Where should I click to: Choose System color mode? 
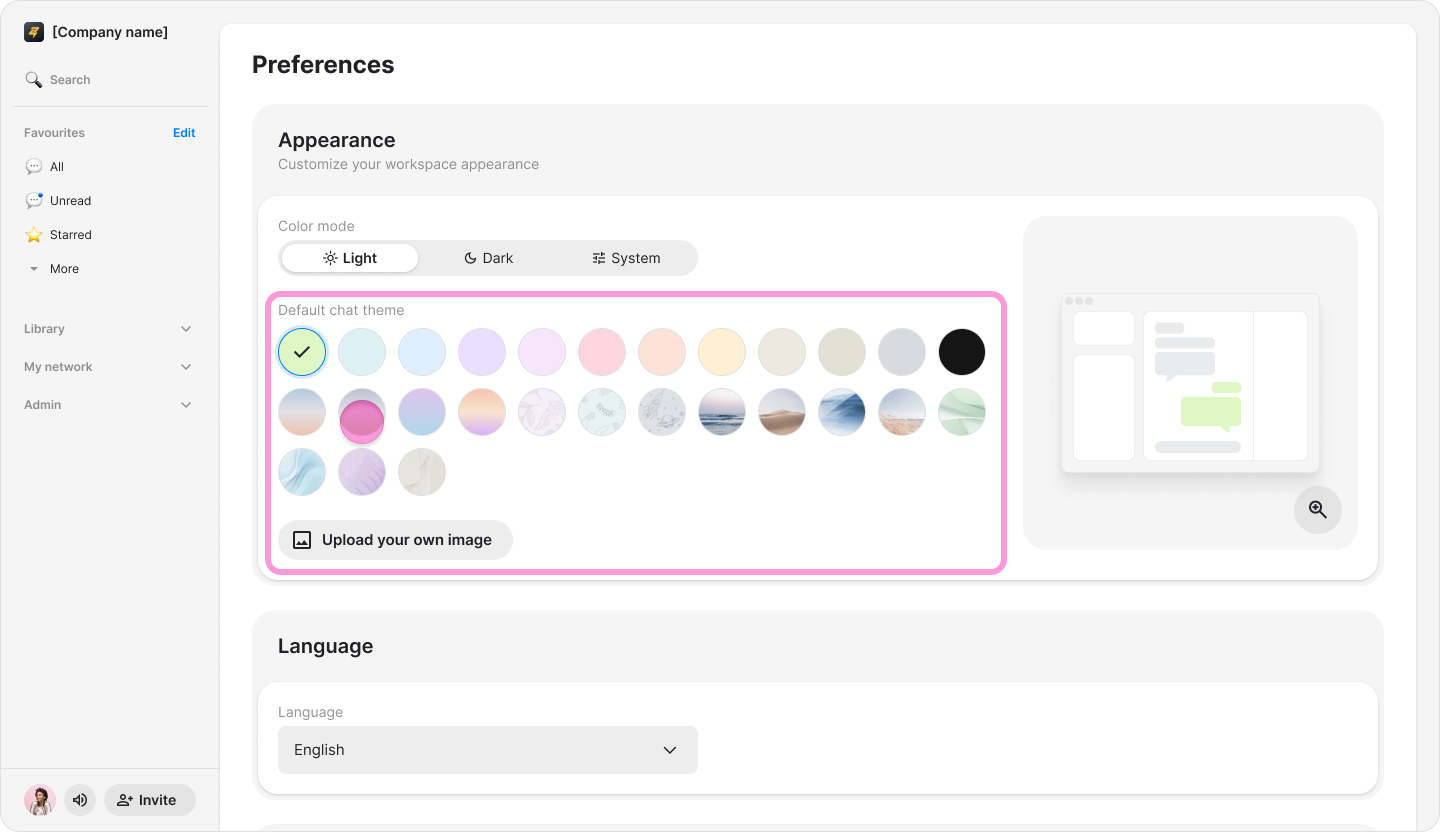[x=626, y=258]
